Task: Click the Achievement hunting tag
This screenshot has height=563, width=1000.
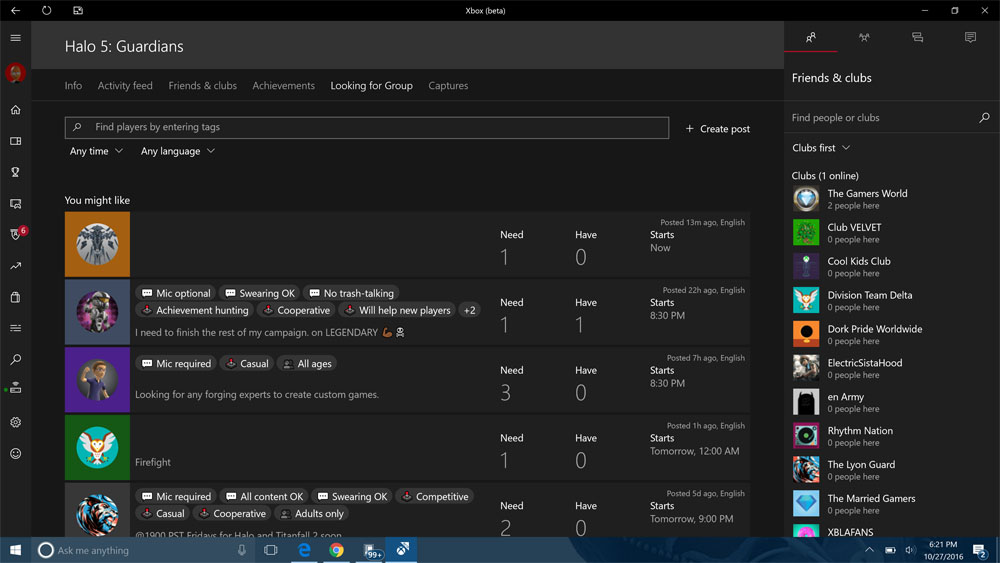Action: [x=195, y=311]
